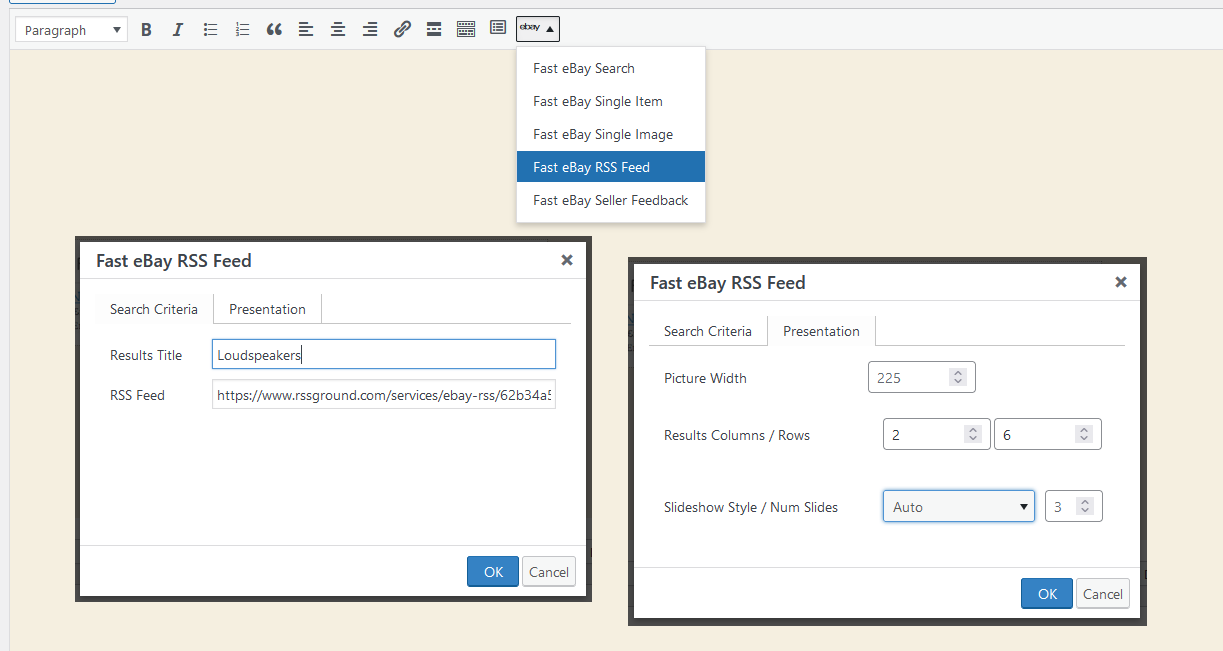
Task: Click the form list icon in toolbar
Action: click(498, 29)
